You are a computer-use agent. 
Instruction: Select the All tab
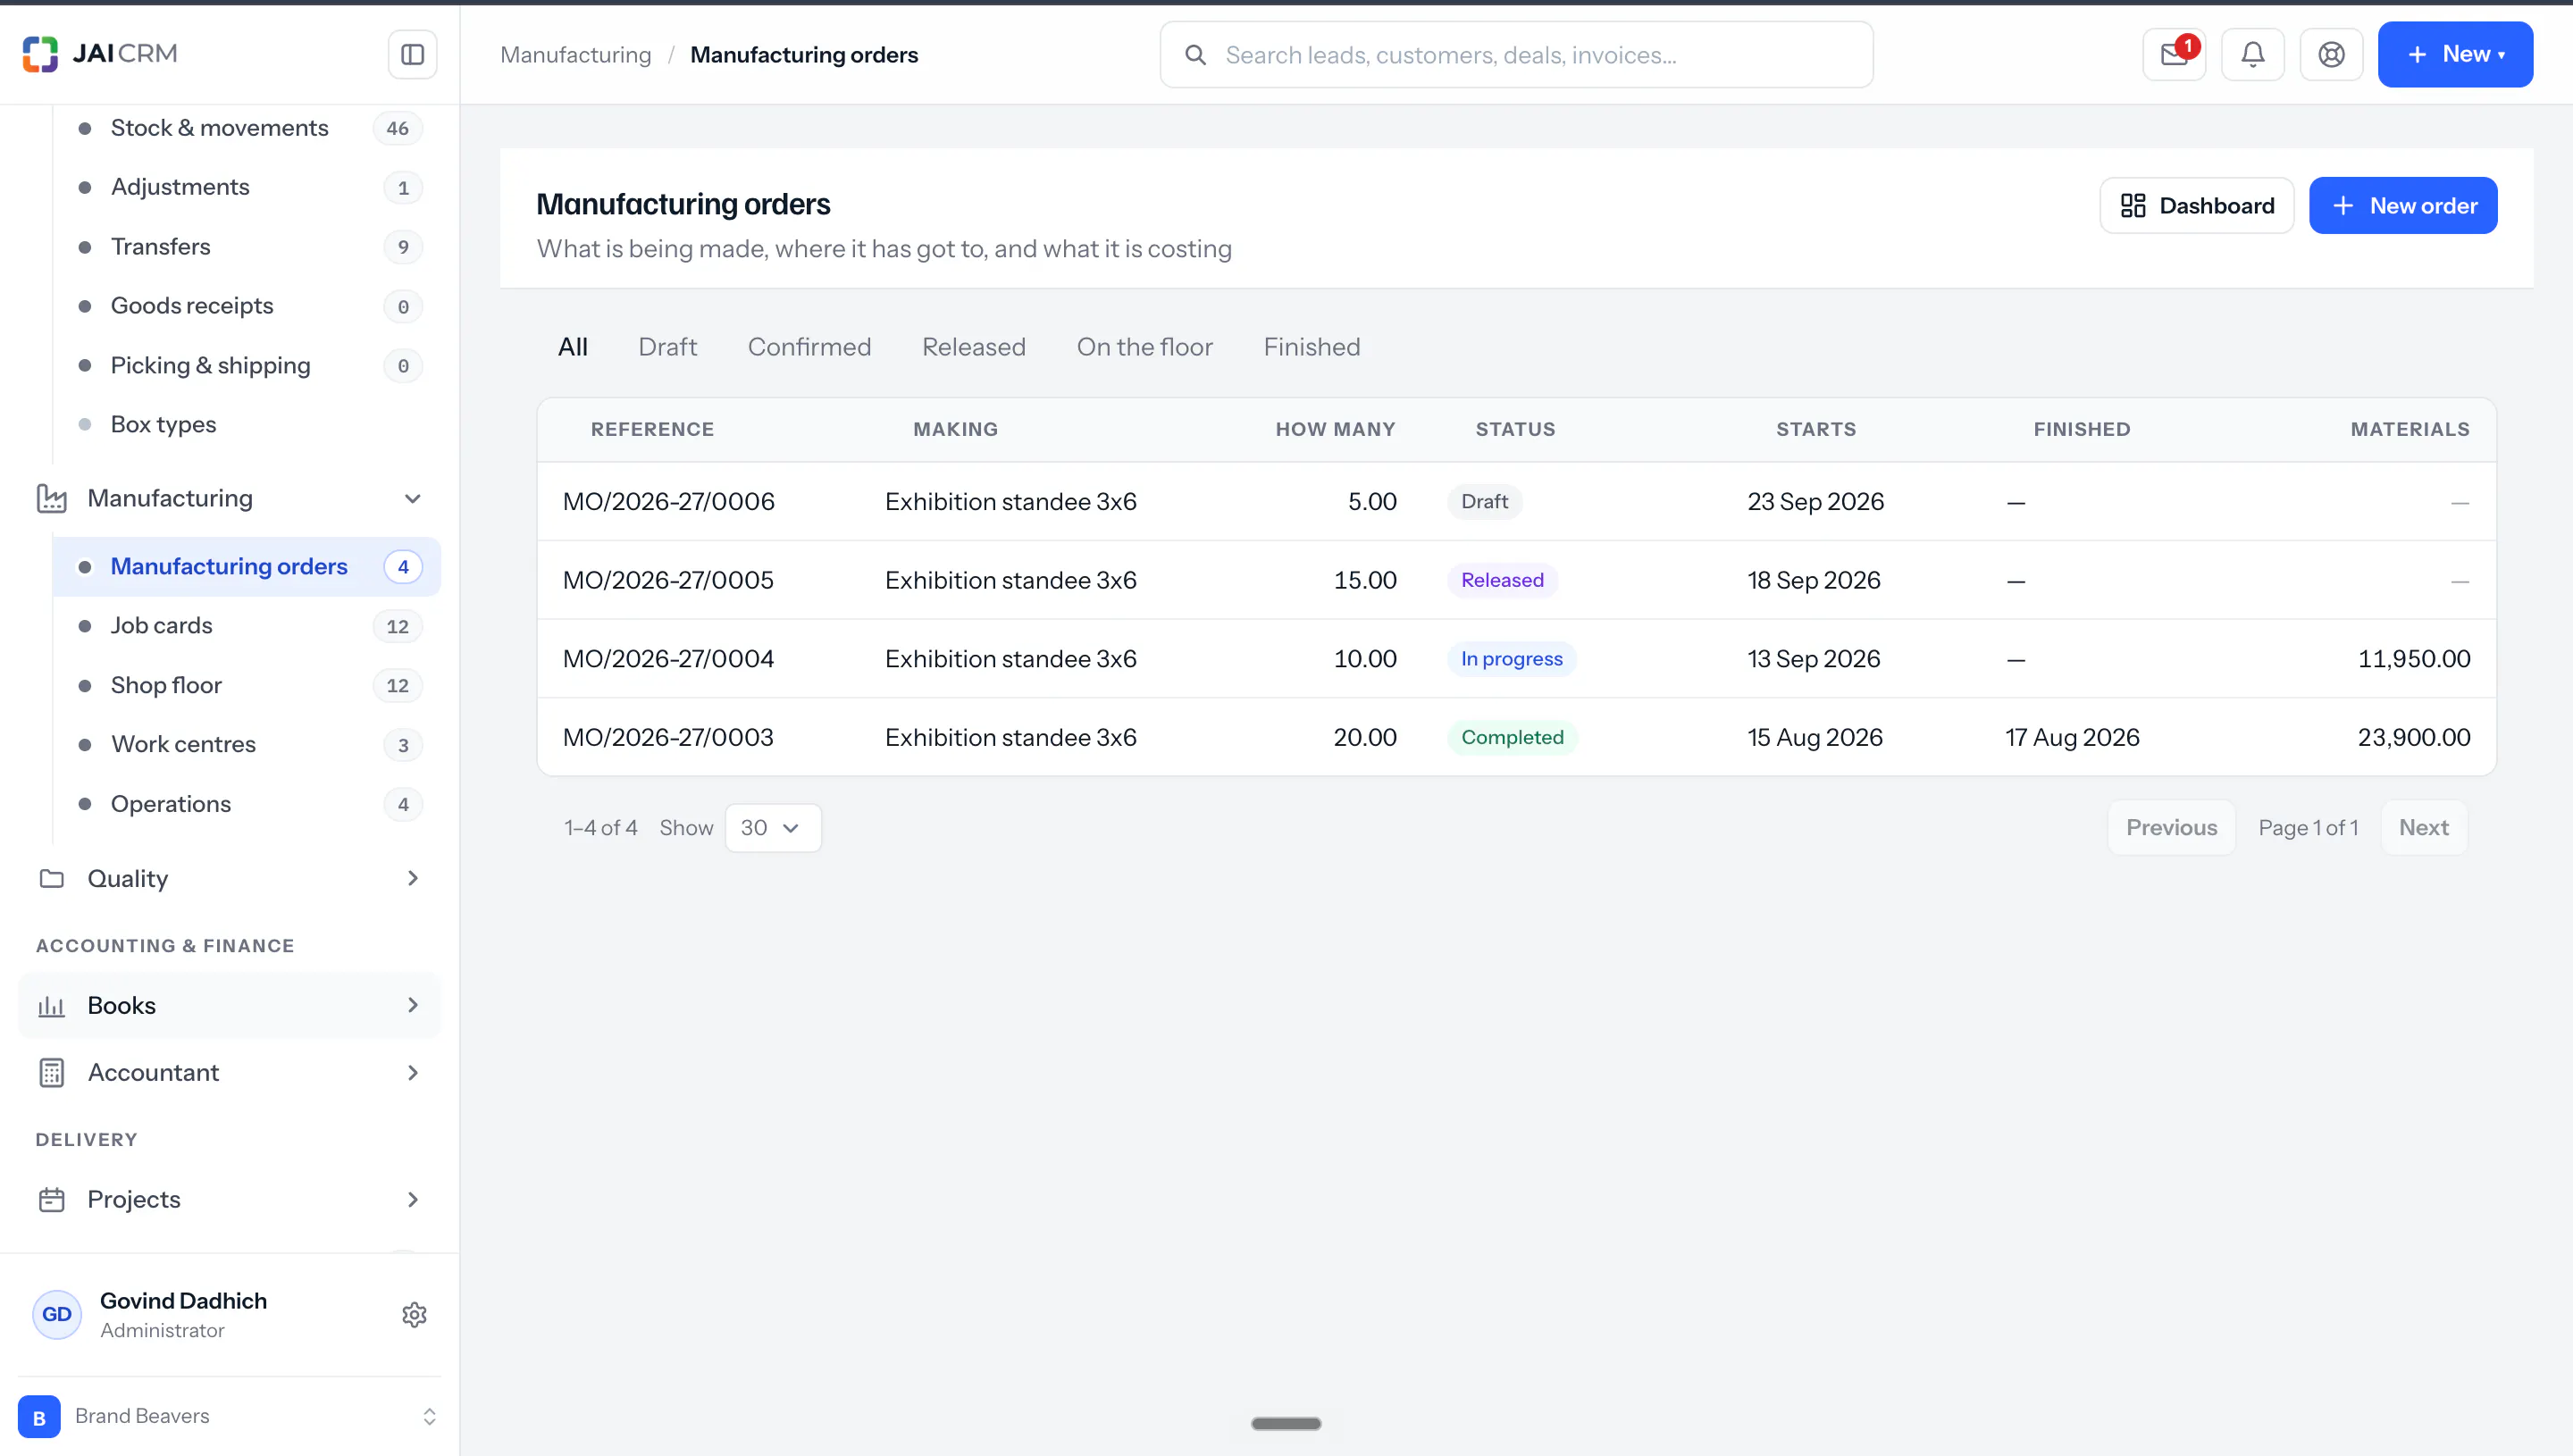(572, 347)
